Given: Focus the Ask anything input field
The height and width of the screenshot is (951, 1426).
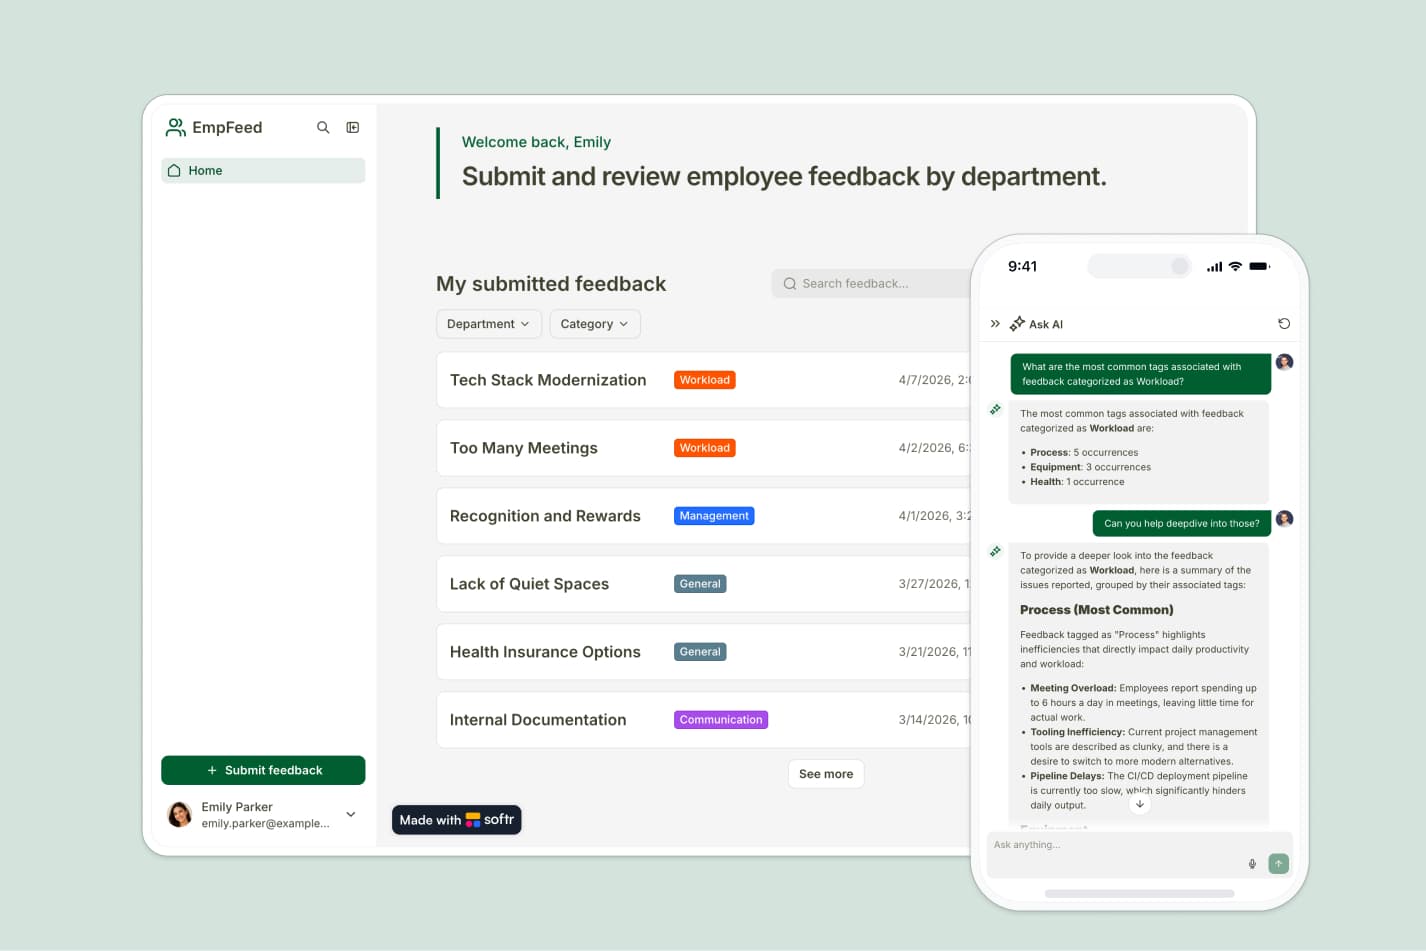Looking at the screenshot, I should tap(1139, 855).
